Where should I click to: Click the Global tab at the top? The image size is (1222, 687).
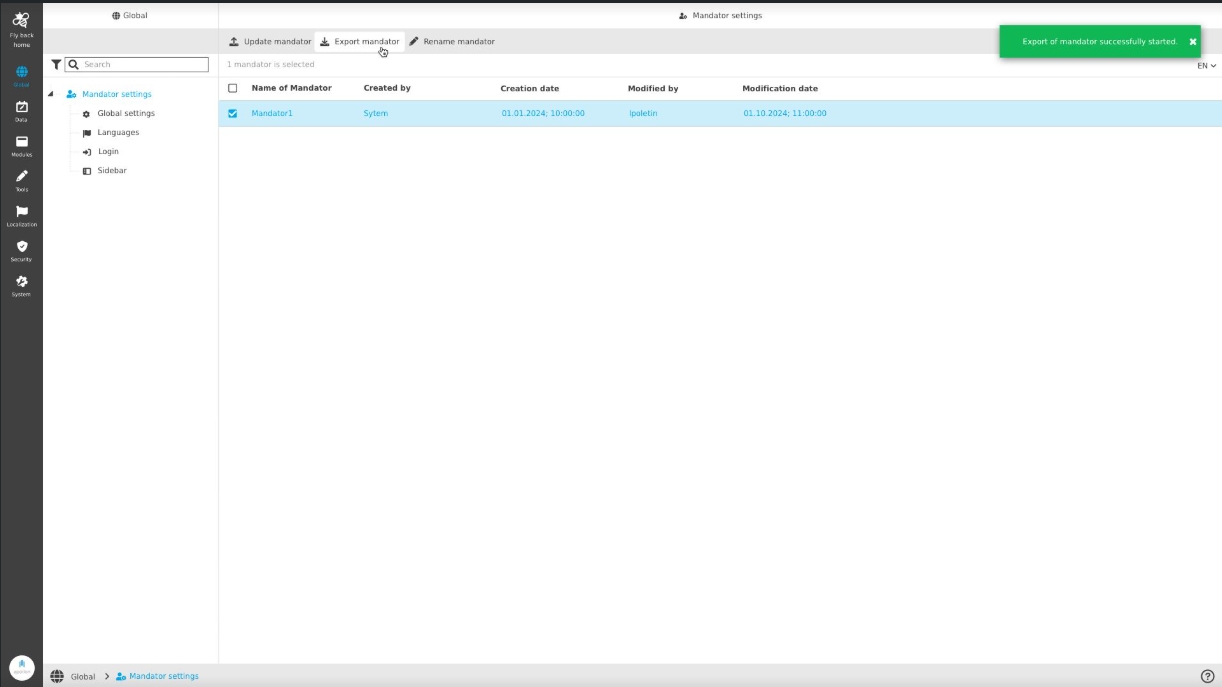coord(130,15)
